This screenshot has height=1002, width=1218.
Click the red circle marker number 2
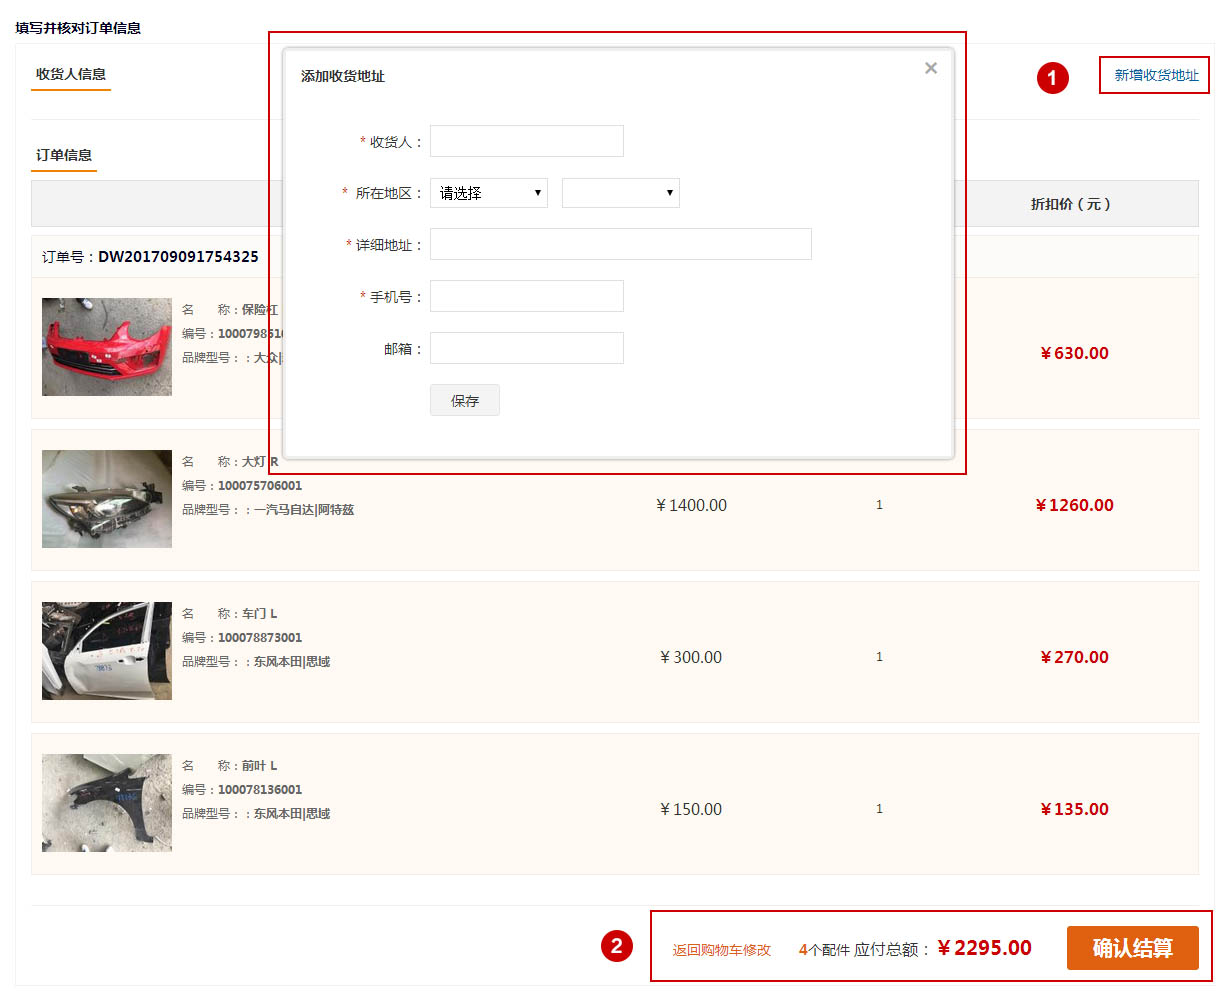coord(616,946)
